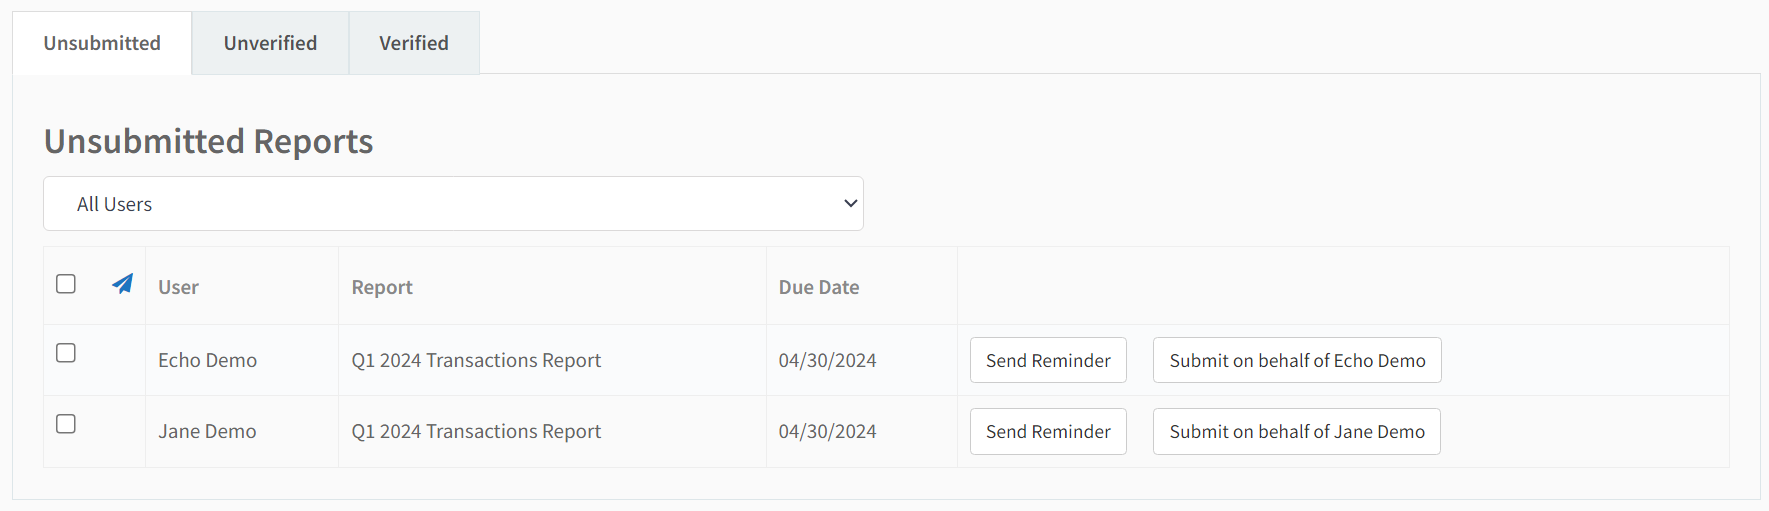Click the Jane Demo user name
Screen dimensions: 1769x511
[x=207, y=431]
